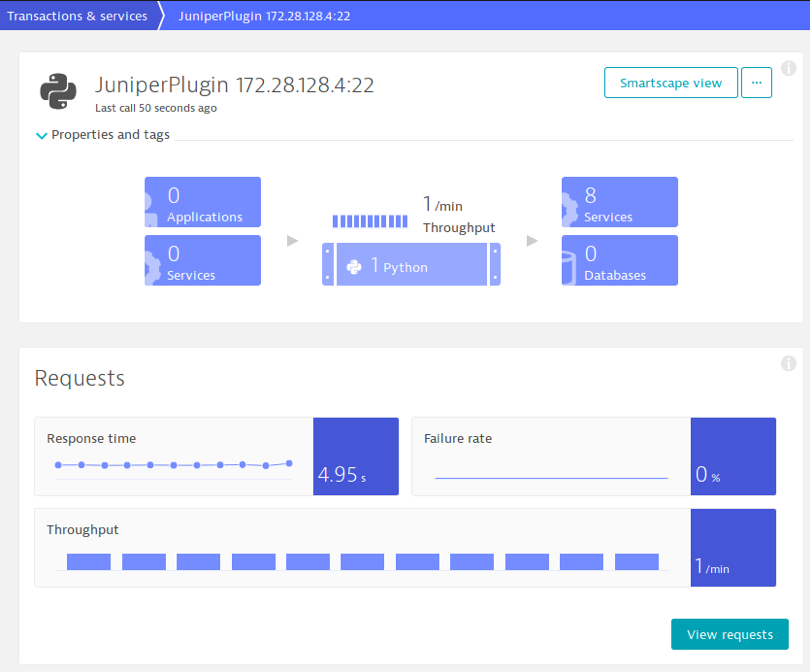Click the large Python logo icon
The width and height of the screenshot is (810, 672).
tap(58, 91)
